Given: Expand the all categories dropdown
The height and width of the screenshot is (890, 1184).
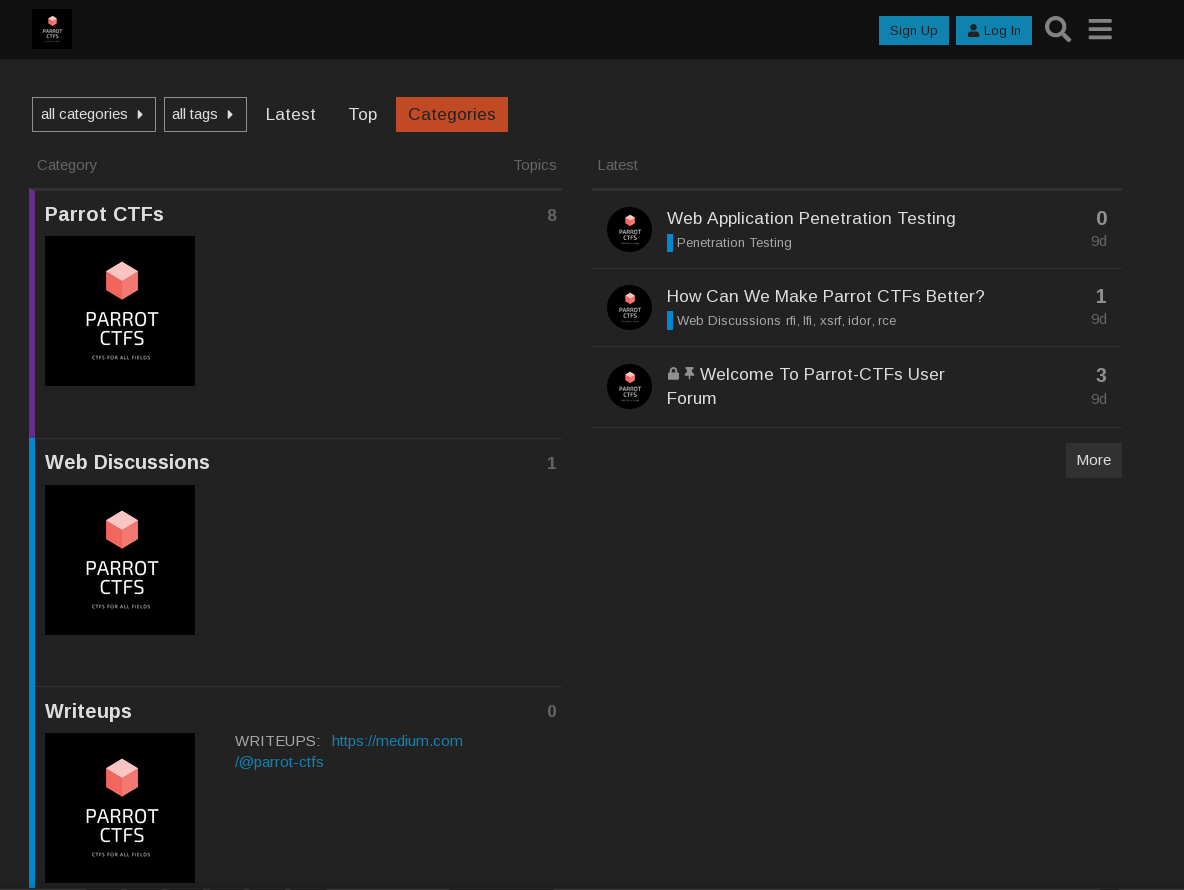Looking at the screenshot, I should point(94,114).
